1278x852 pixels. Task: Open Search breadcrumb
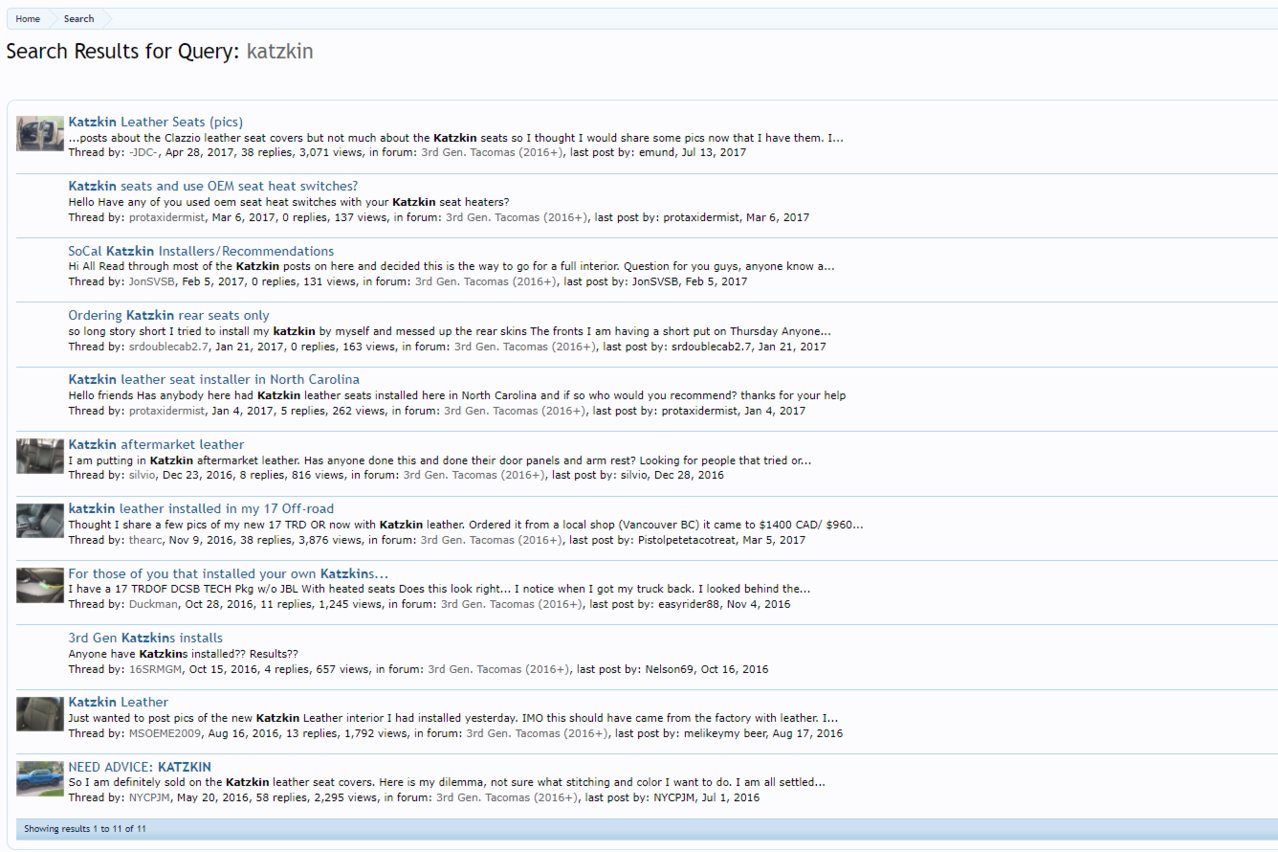[79, 19]
